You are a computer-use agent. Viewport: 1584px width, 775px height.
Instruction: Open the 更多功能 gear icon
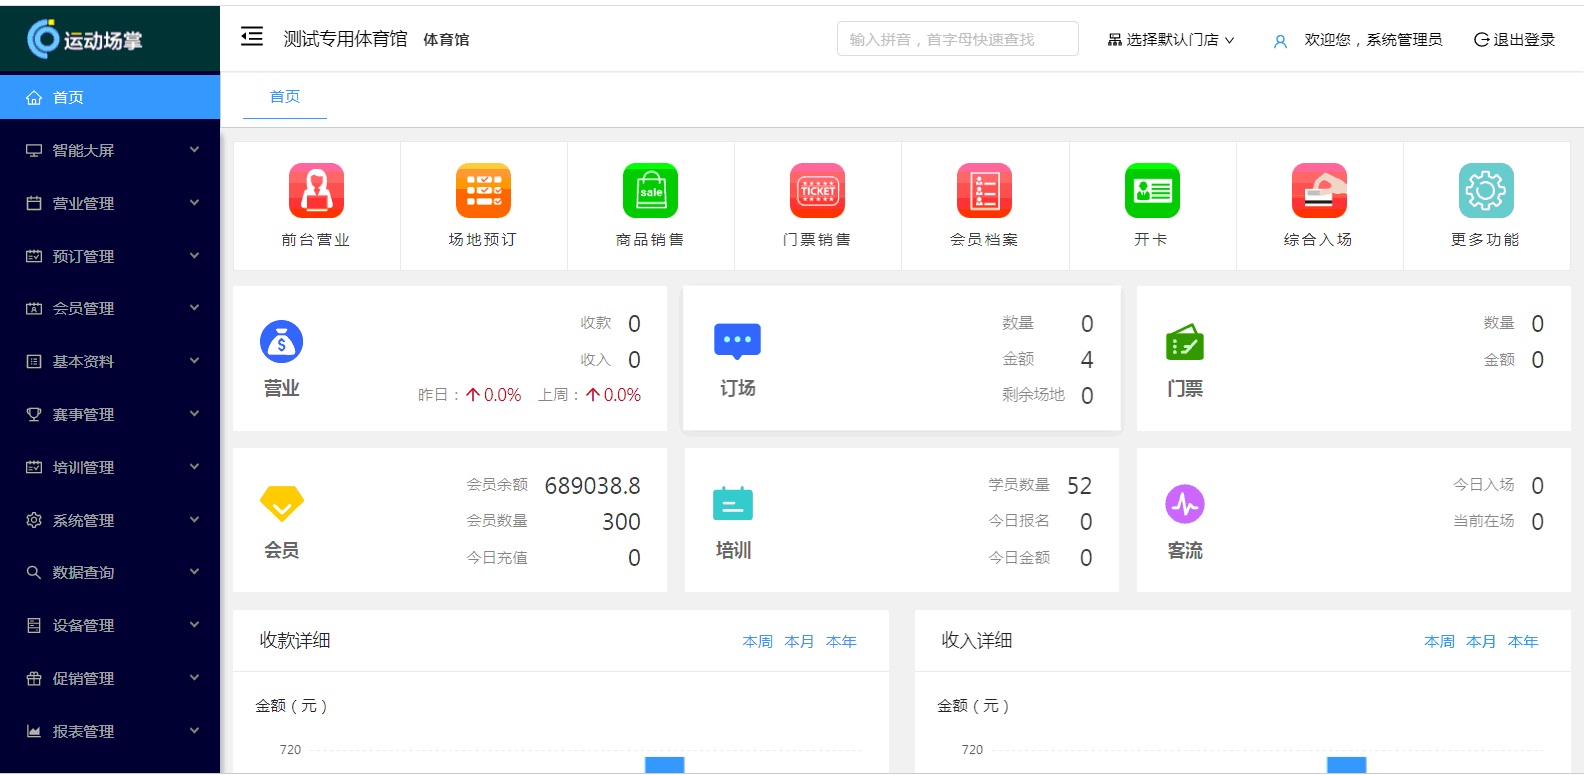(1486, 190)
